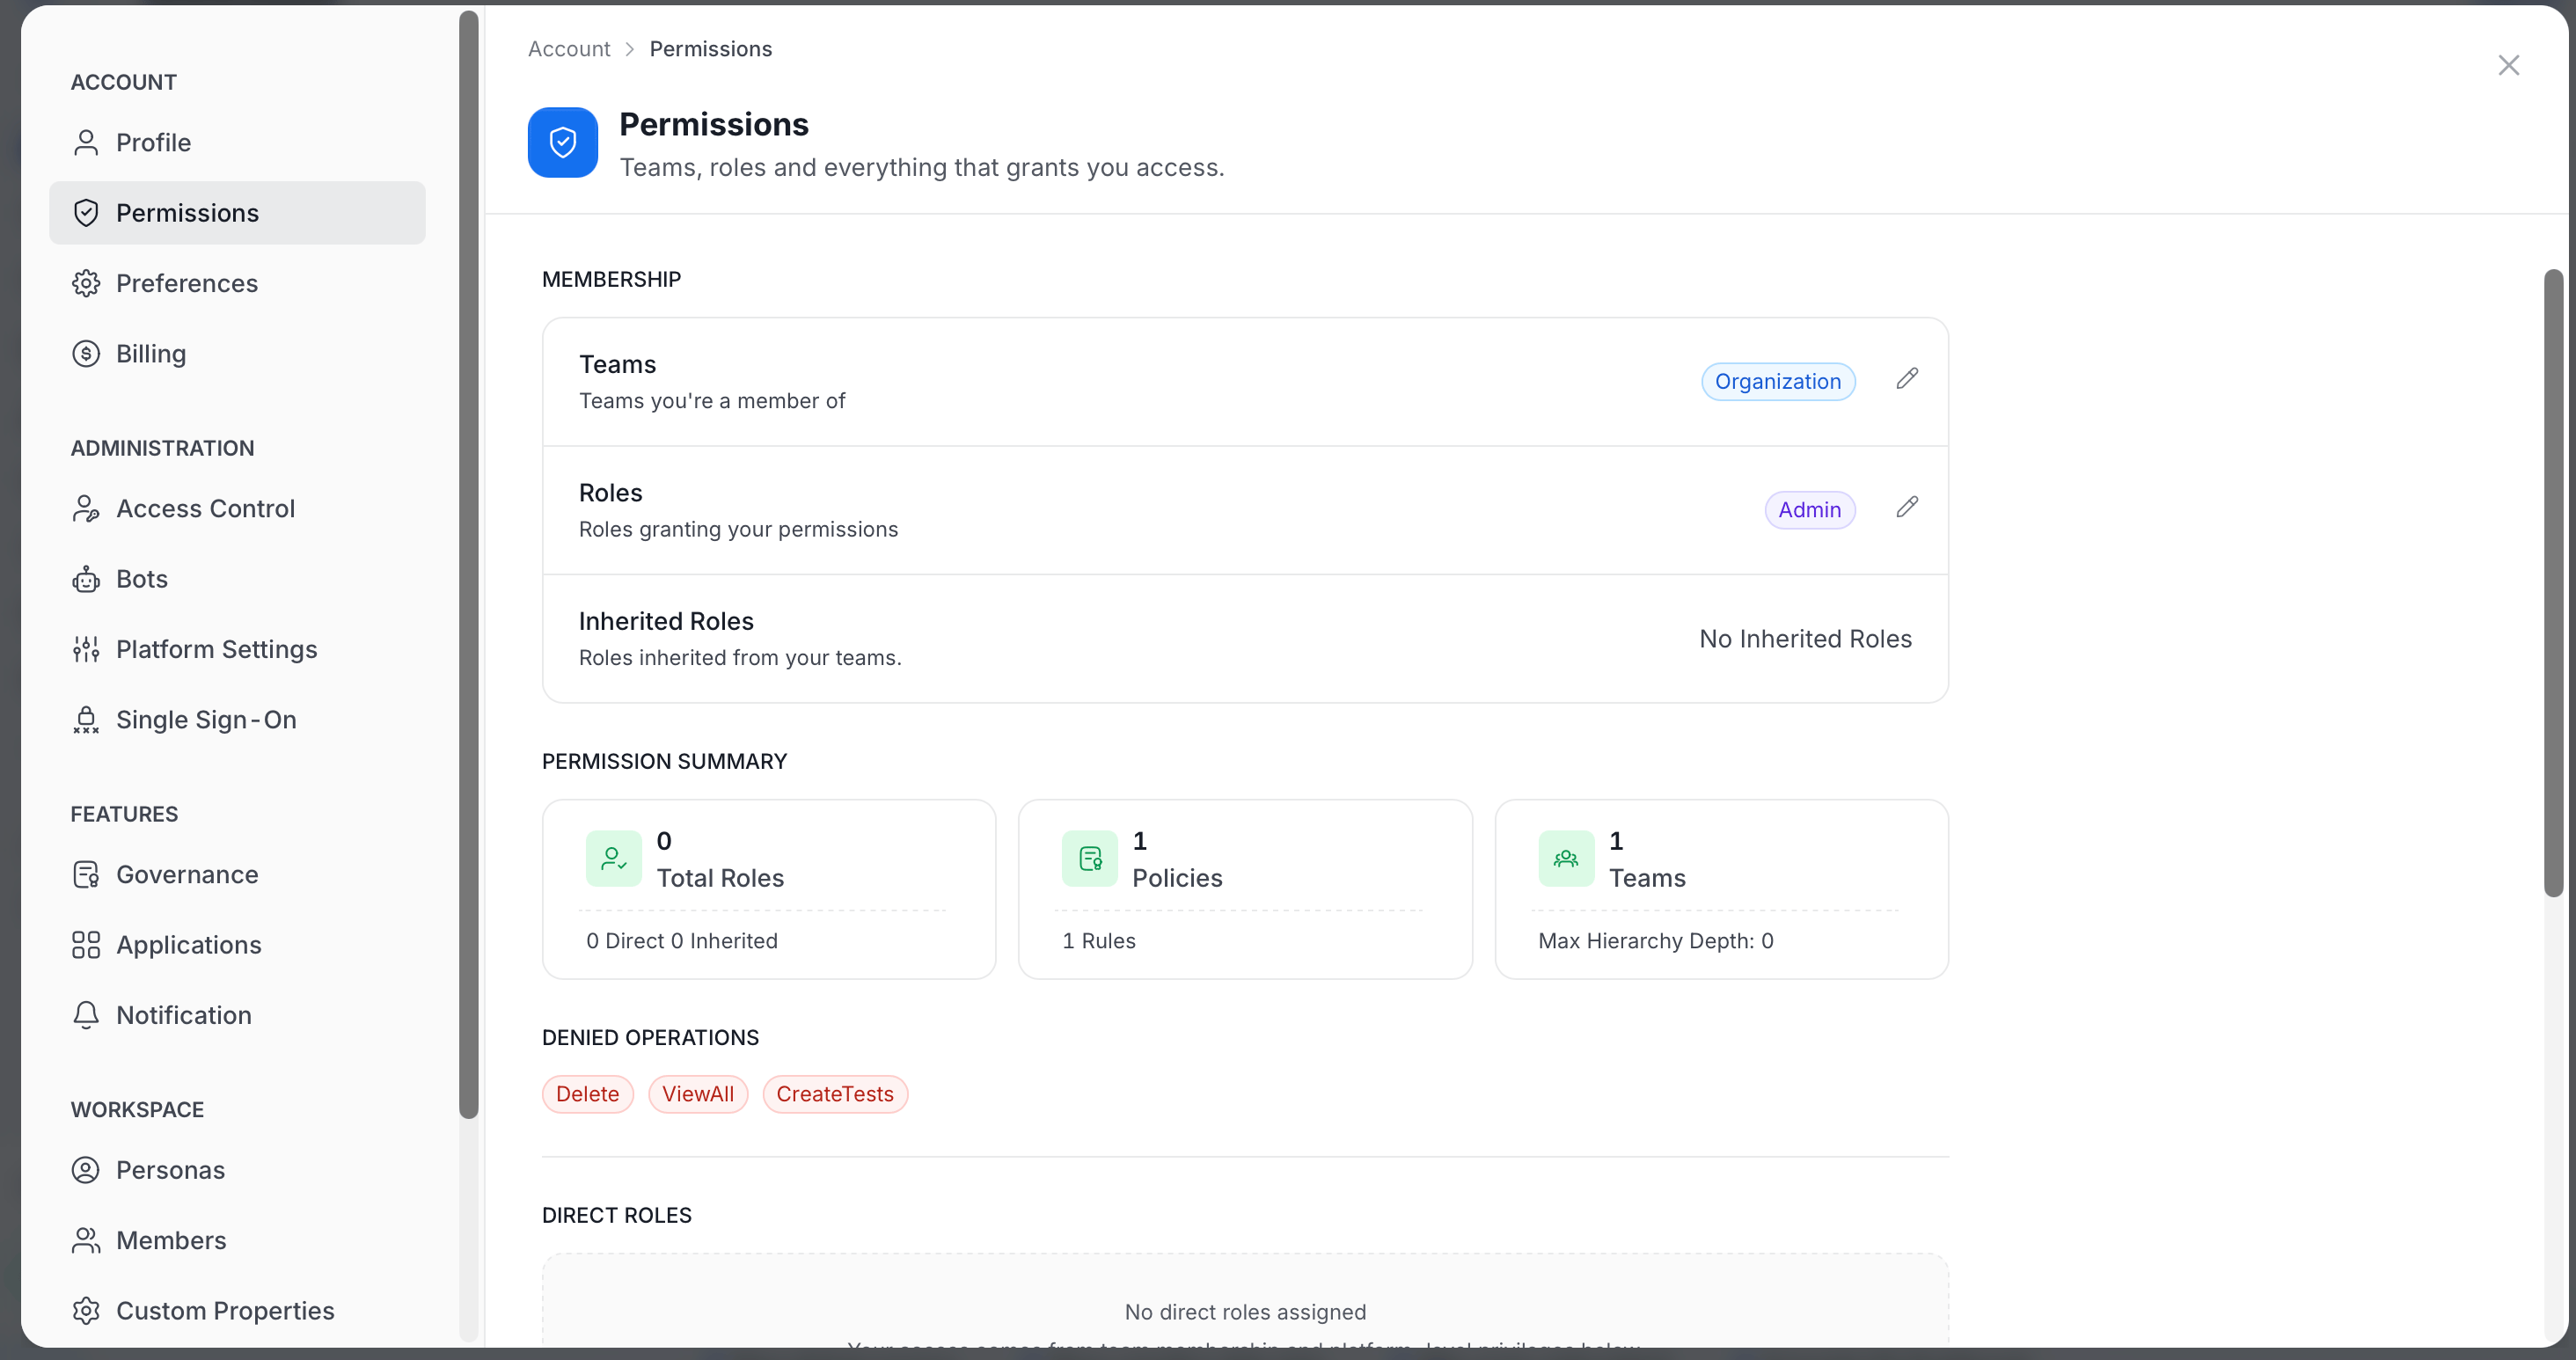
Task: Open Platform Settings label in sidebar
Action: [x=217, y=650]
